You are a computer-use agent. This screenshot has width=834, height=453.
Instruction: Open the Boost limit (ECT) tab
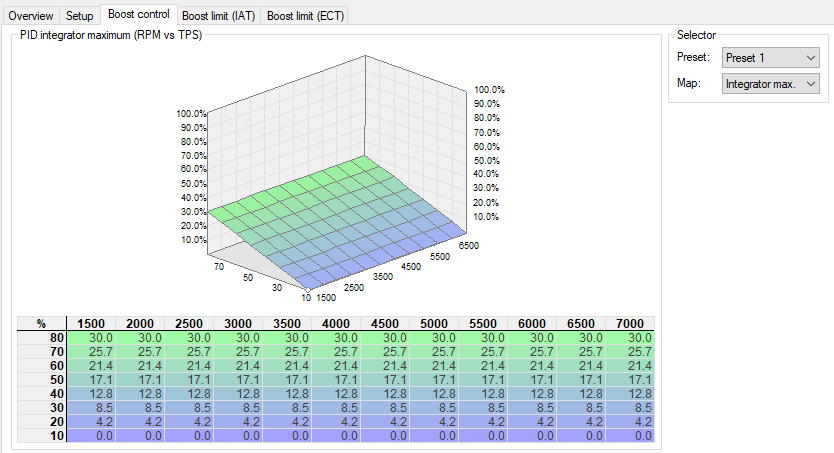coord(305,15)
